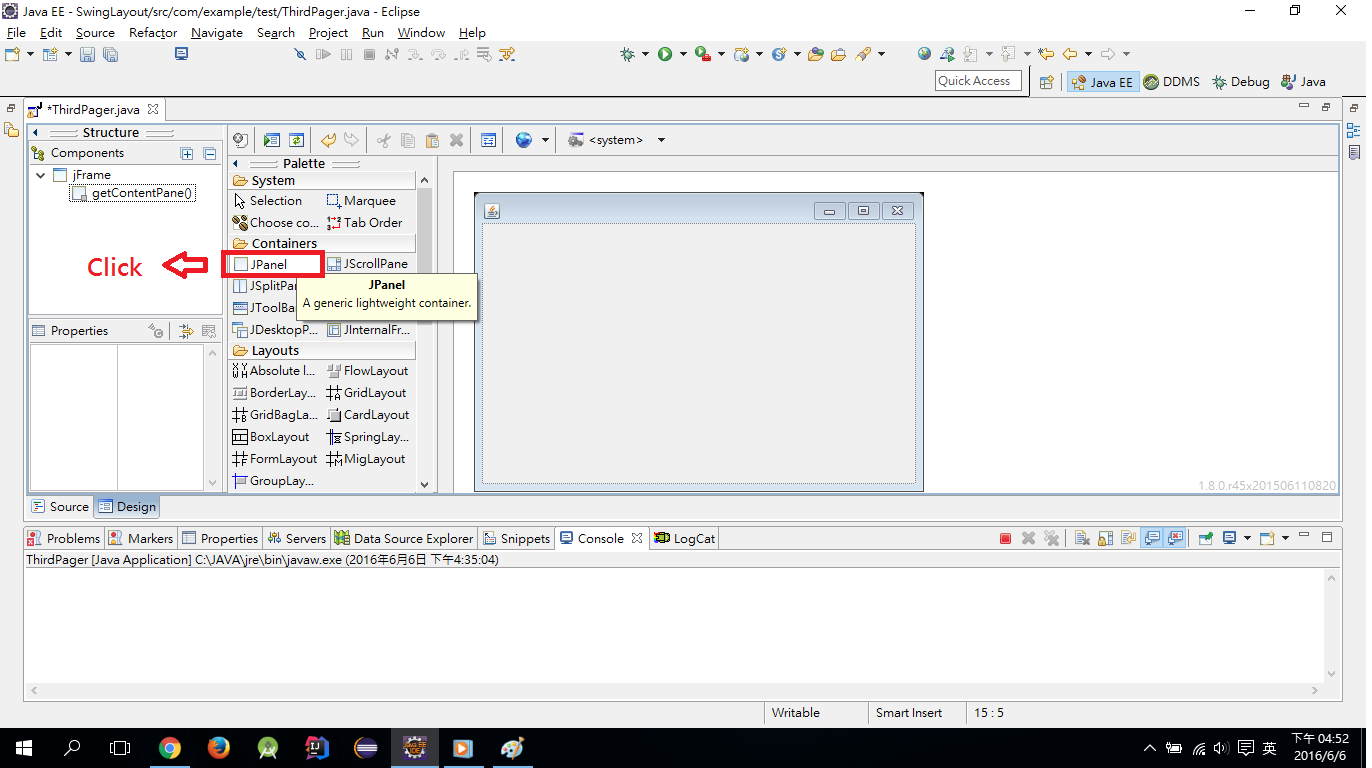This screenshot has height=768, width=1372.
Task: Click the Undo arrow in designer toolbar
Action: (x=328, y=140)
